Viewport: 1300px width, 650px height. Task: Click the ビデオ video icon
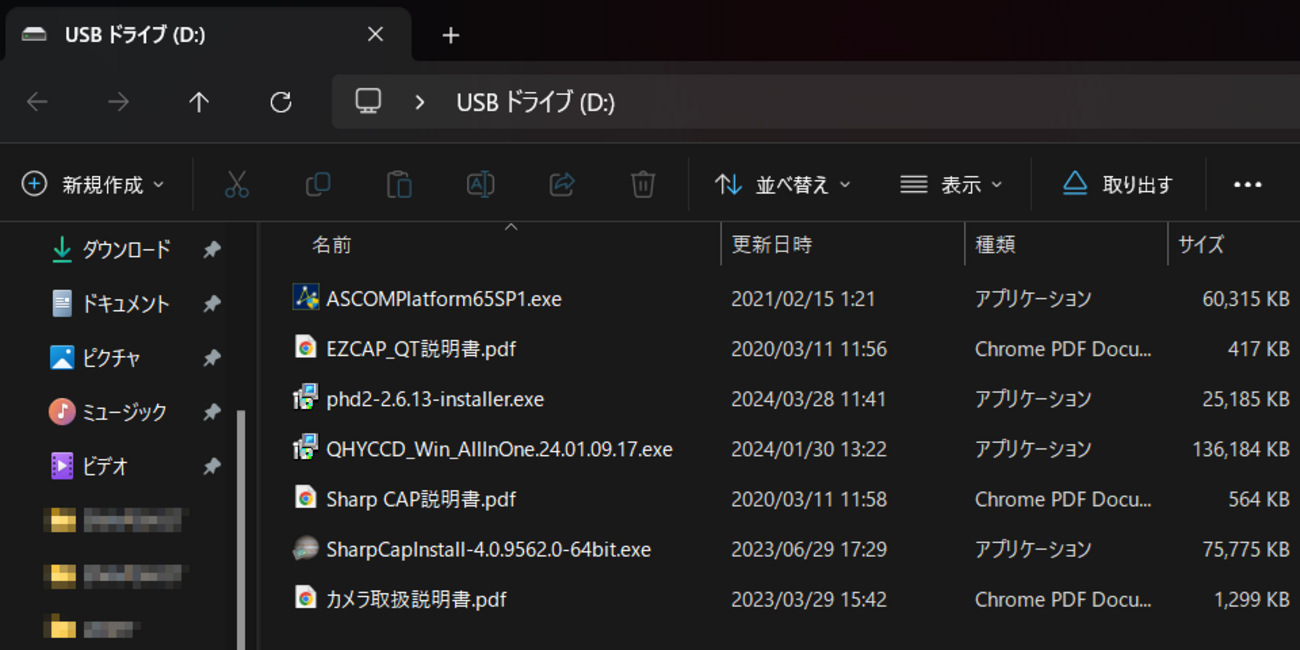click(62, 465)
